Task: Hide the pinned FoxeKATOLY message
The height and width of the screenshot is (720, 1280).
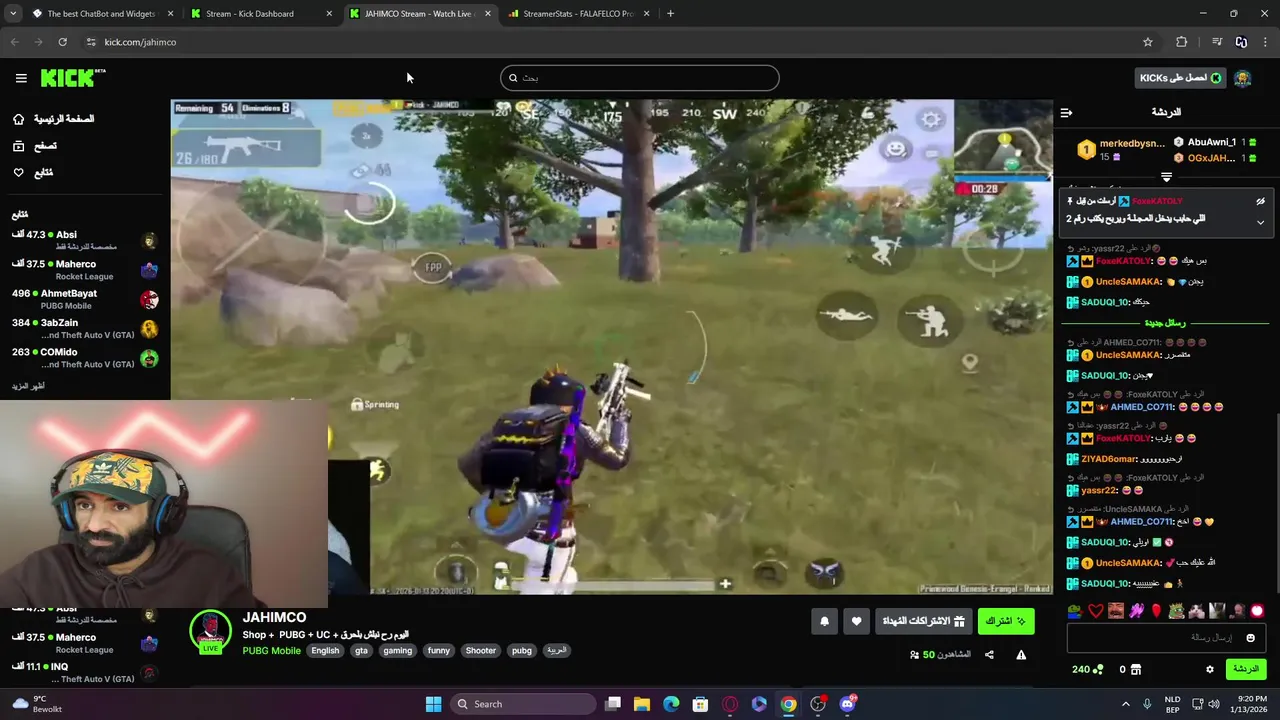Action: coord(1260,201)
